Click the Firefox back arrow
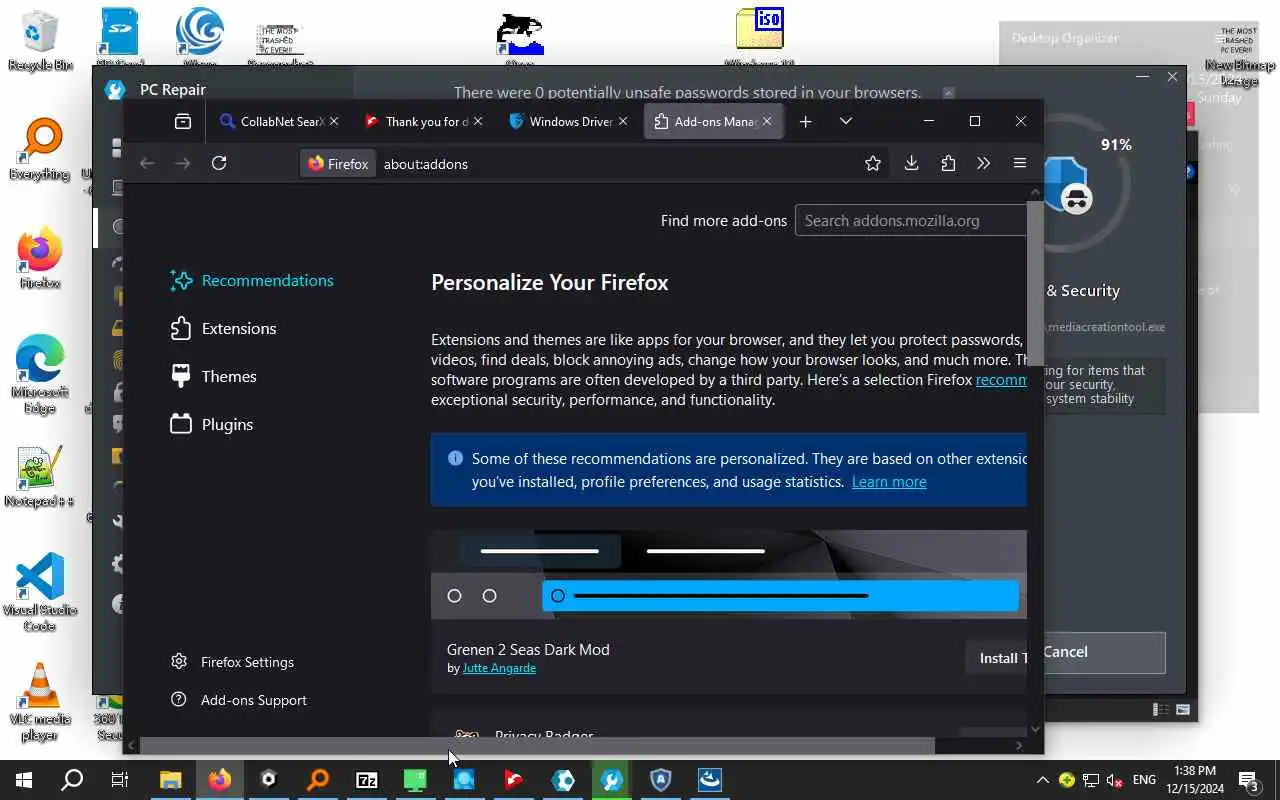This screenshot has height=800, width=1280. coord(147,164)
